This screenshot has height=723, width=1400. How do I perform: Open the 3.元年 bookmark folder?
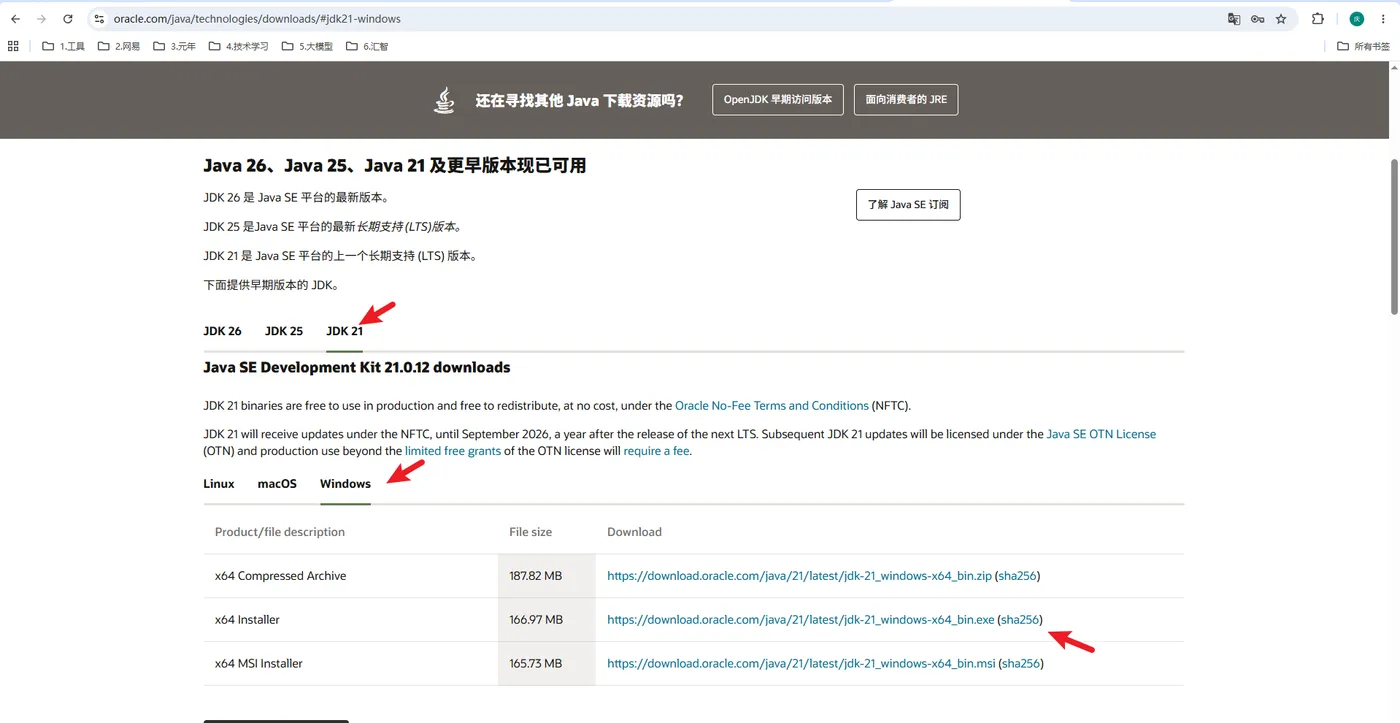pos(175,46)
